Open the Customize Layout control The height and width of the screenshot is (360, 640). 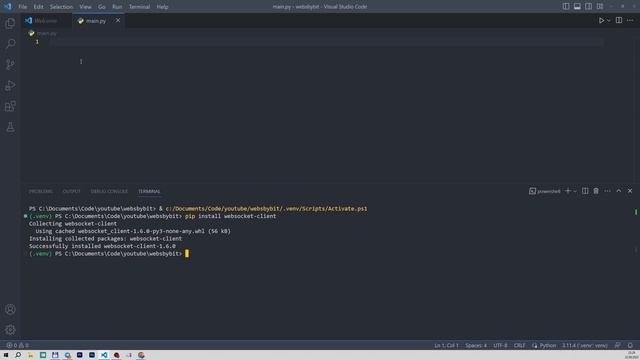(x=600, y=7)
